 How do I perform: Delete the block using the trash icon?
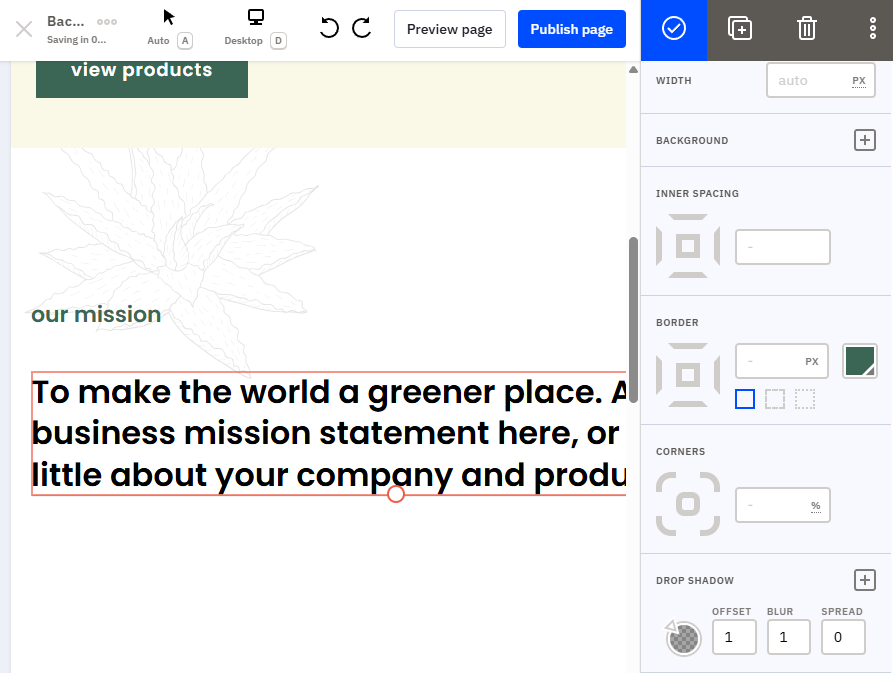click(x=806, y=29)
